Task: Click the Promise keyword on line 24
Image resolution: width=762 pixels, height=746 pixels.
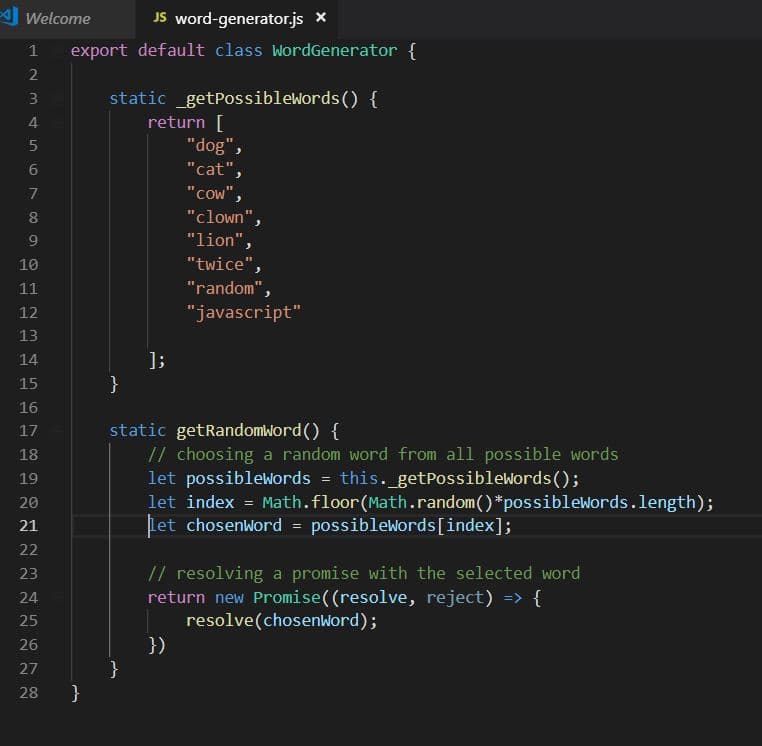Action: [x=287, y=597]
